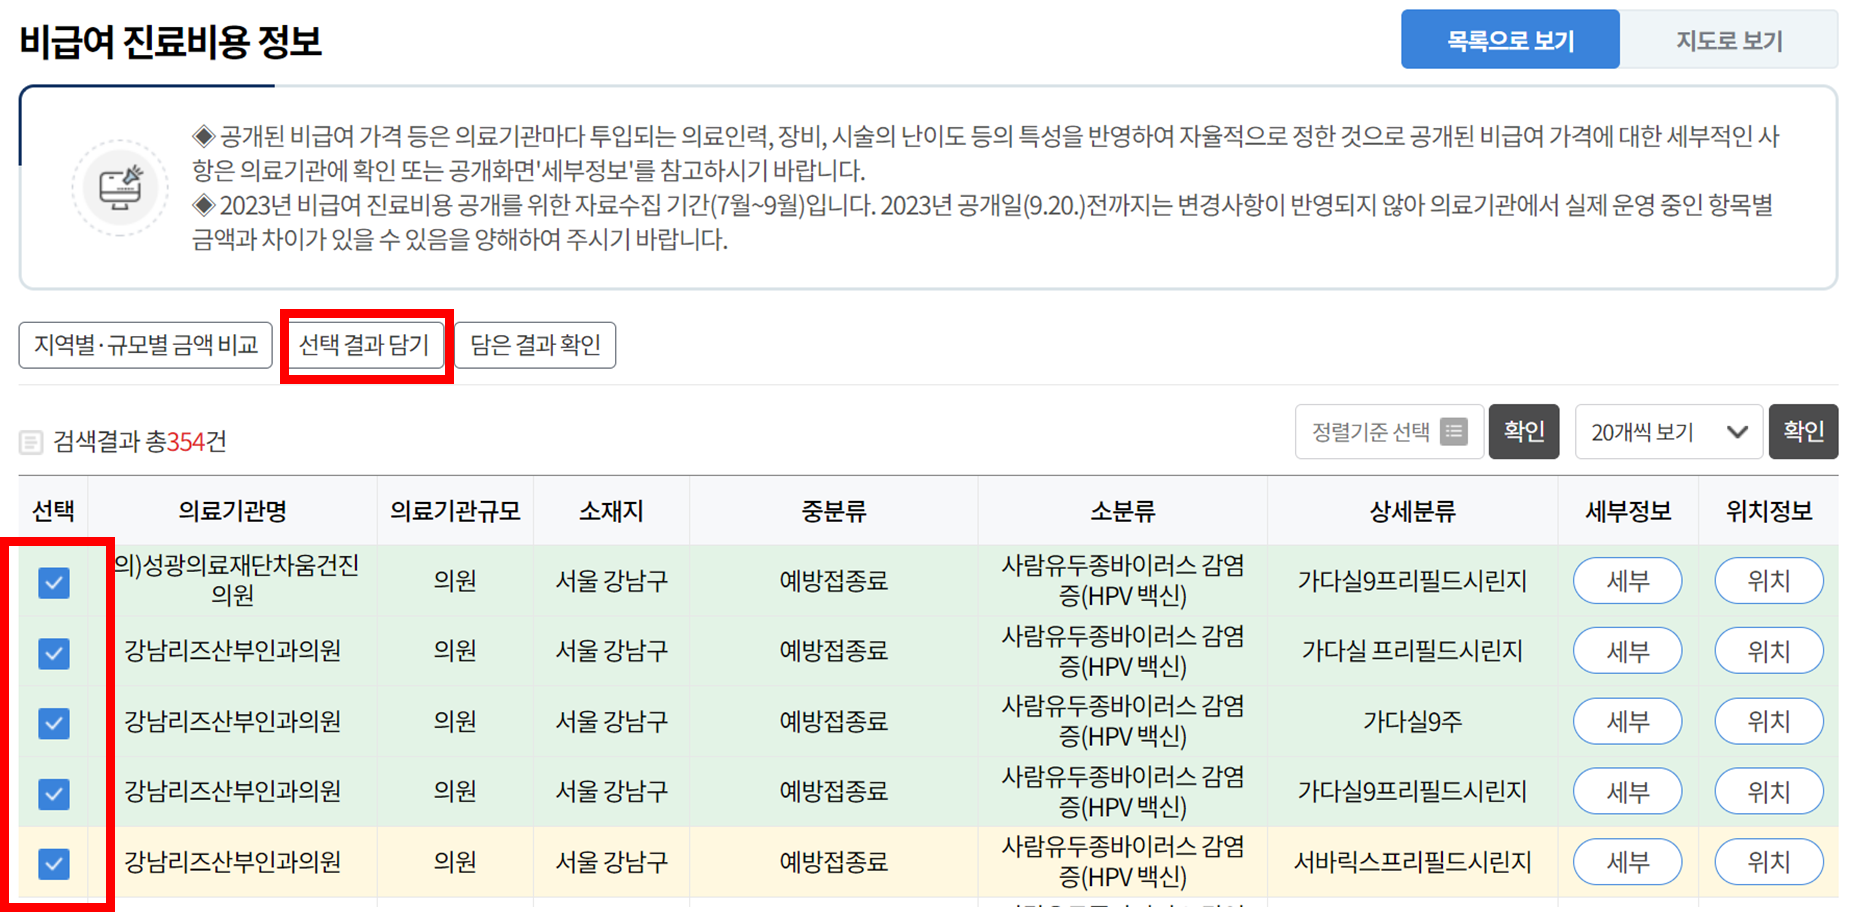
Task: Uncheck the 가다실9주 row checkbox
Action: (52, 722)
